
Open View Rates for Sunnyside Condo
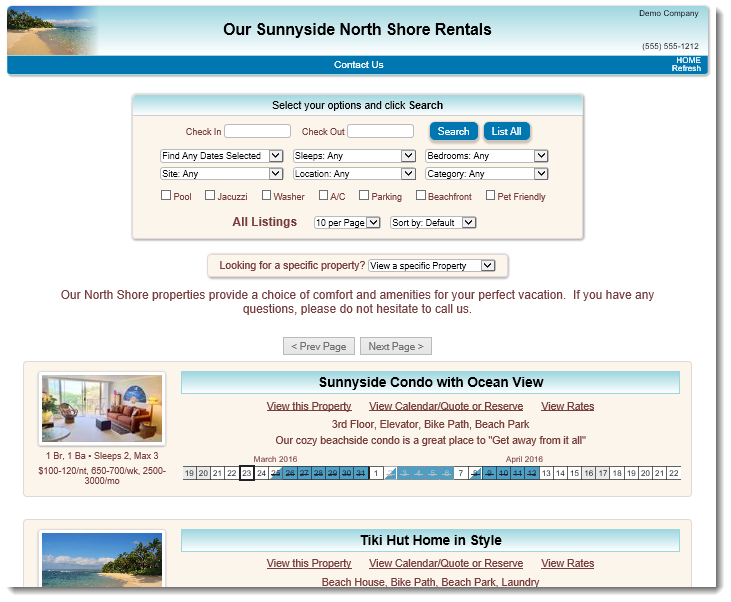567,406
